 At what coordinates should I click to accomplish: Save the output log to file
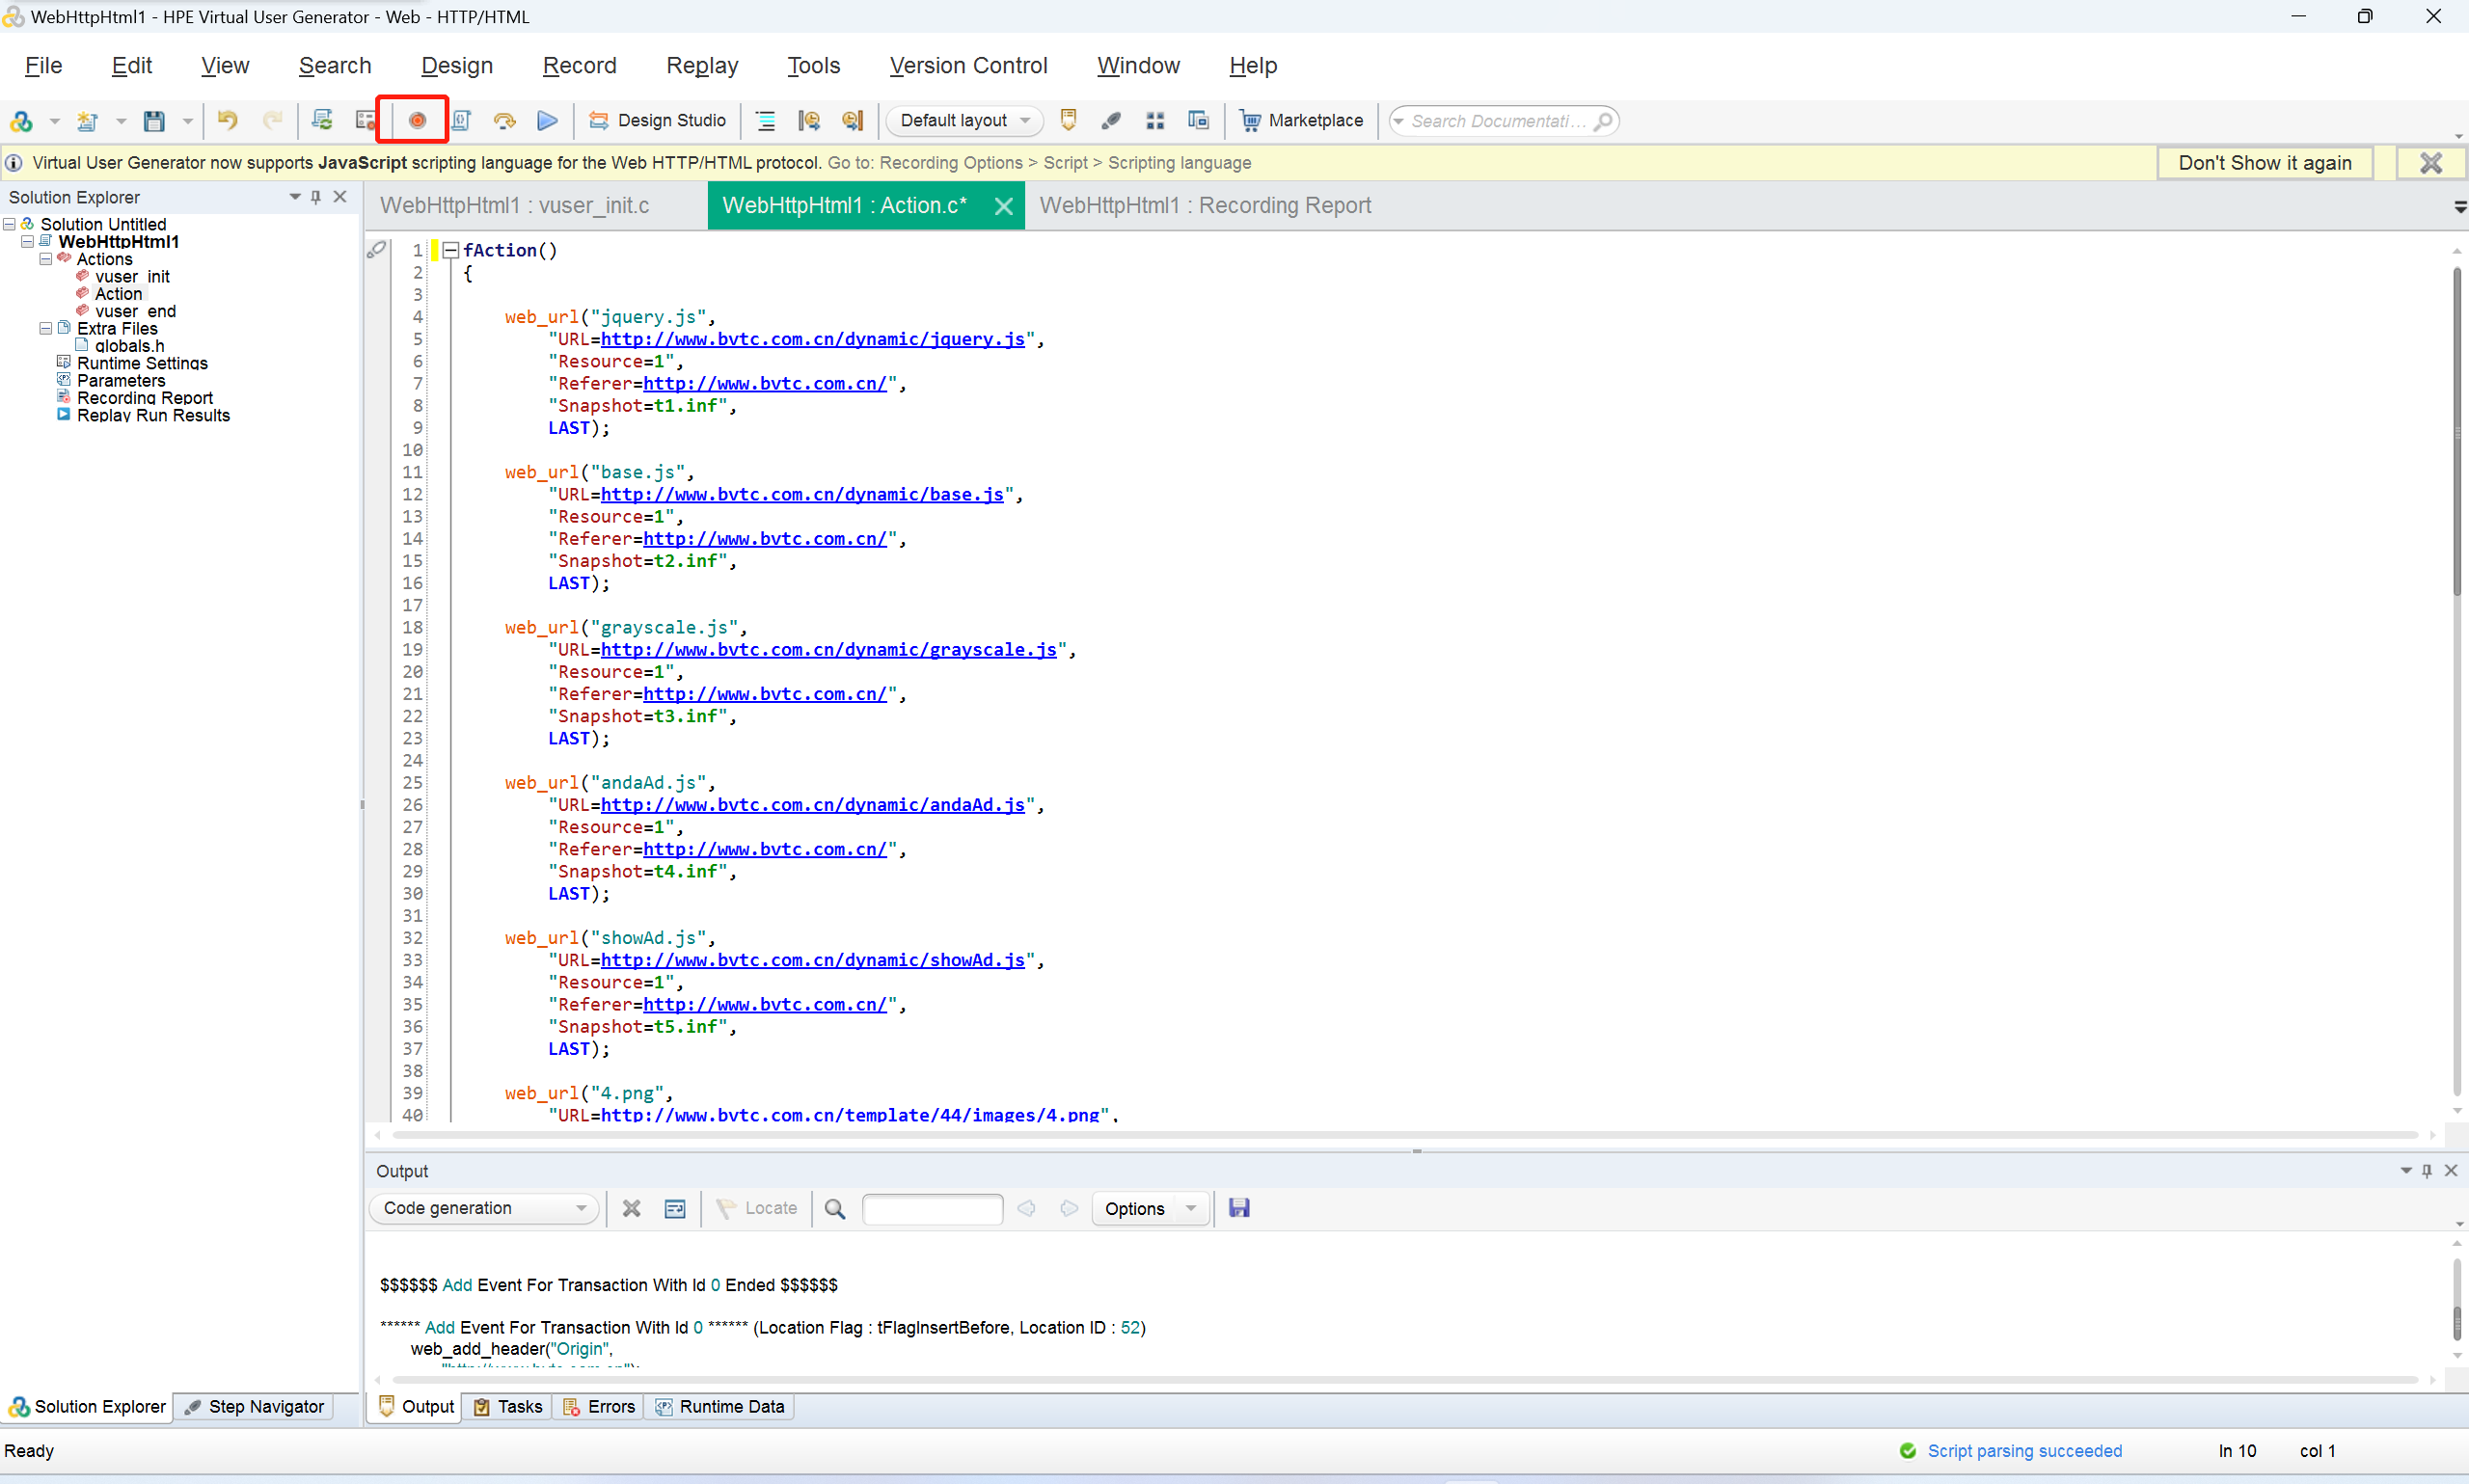pyautogui.click(x=1238, y=1208)
